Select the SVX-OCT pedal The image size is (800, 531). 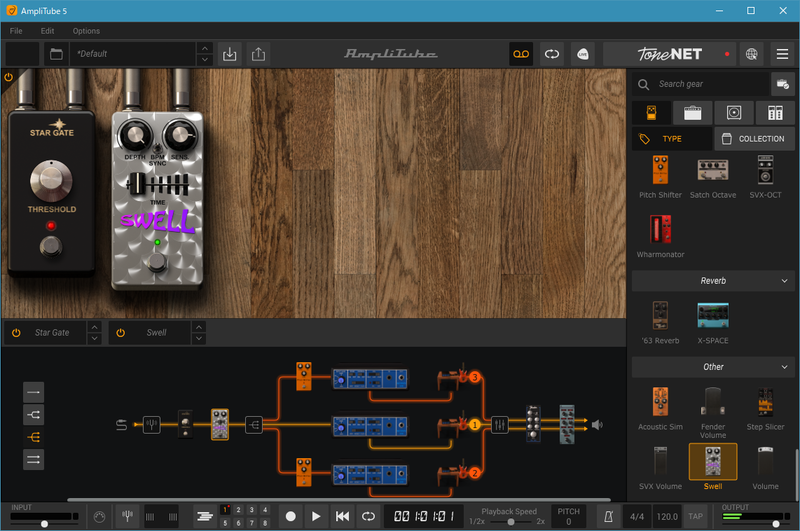765,177
